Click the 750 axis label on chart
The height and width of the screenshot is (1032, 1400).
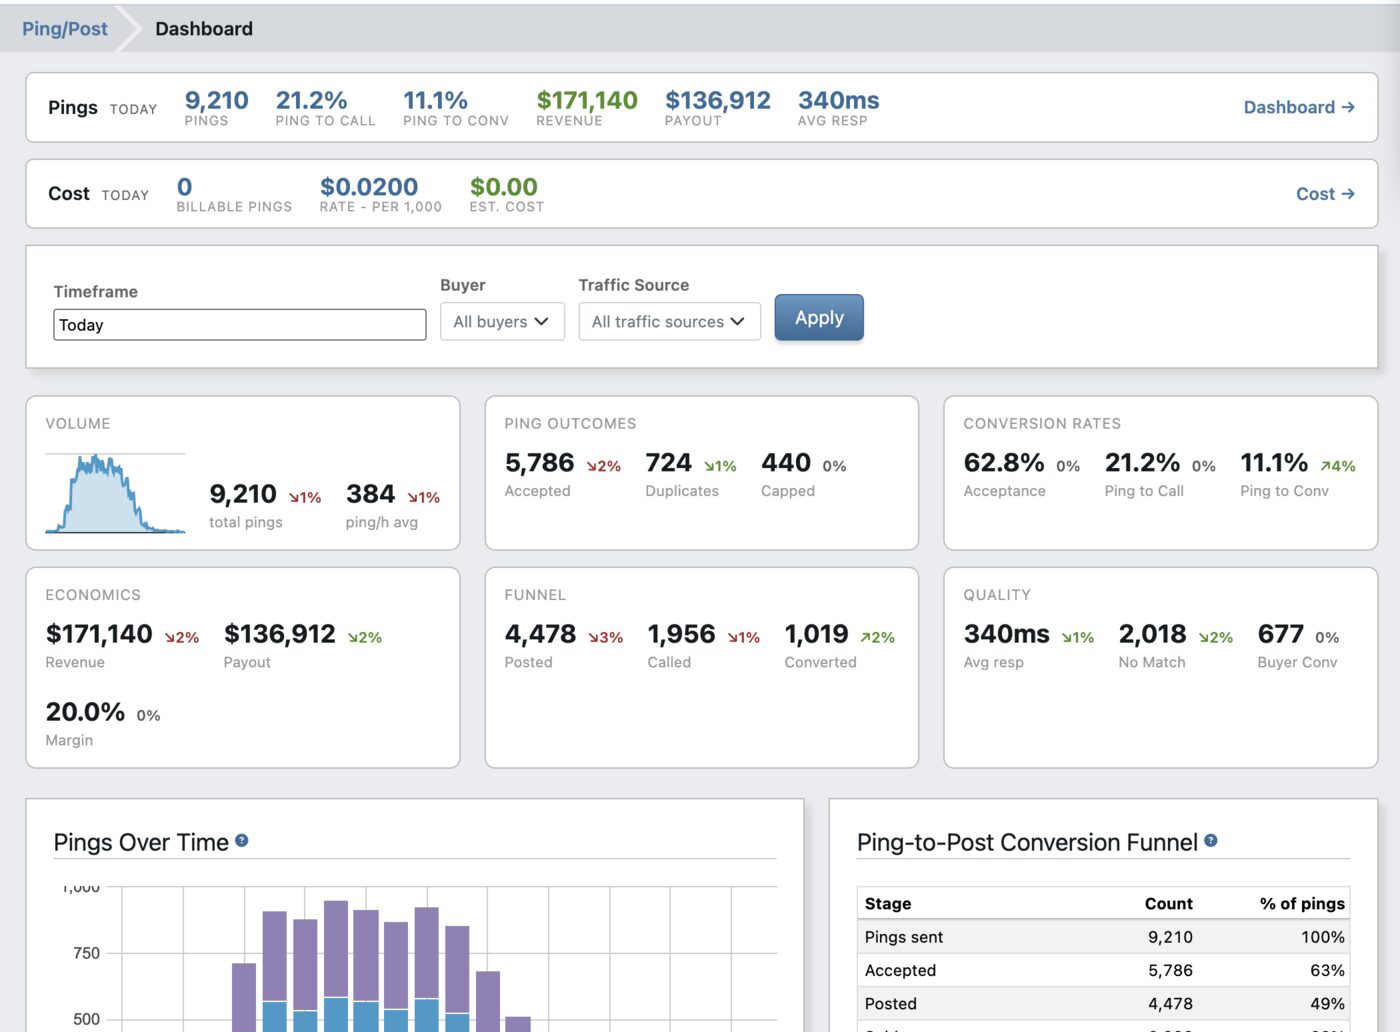(86, 953)
